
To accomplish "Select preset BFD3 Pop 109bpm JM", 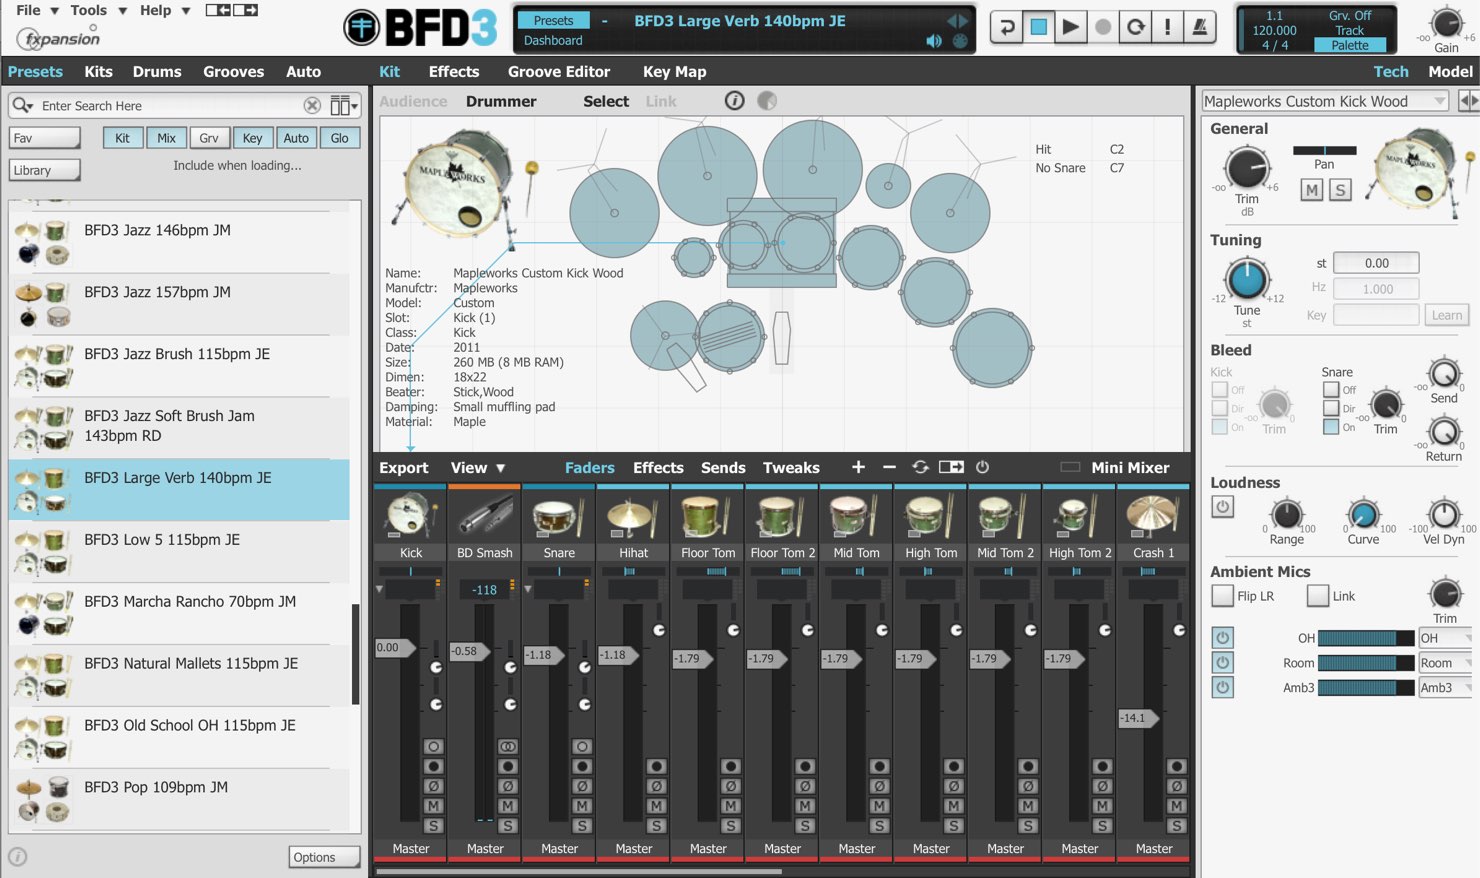I will coord(180,797).
